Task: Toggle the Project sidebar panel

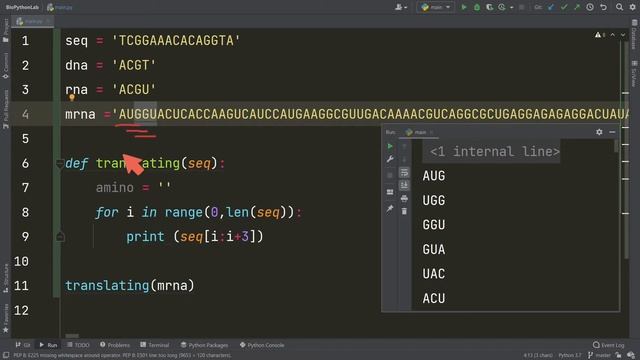Action: point(5,31)
